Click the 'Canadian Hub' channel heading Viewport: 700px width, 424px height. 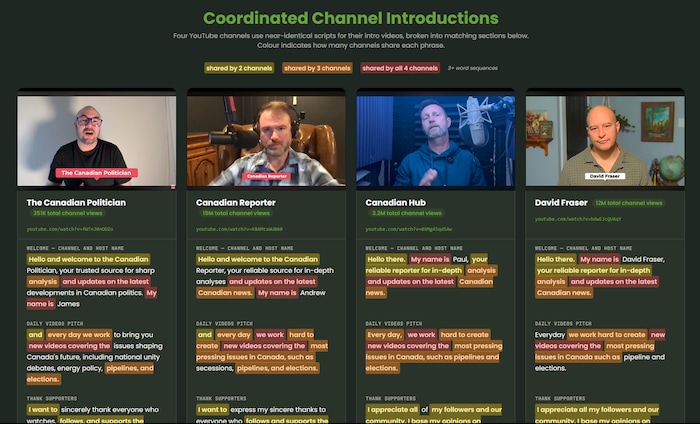pyautogui.click(x=396, y=203)
